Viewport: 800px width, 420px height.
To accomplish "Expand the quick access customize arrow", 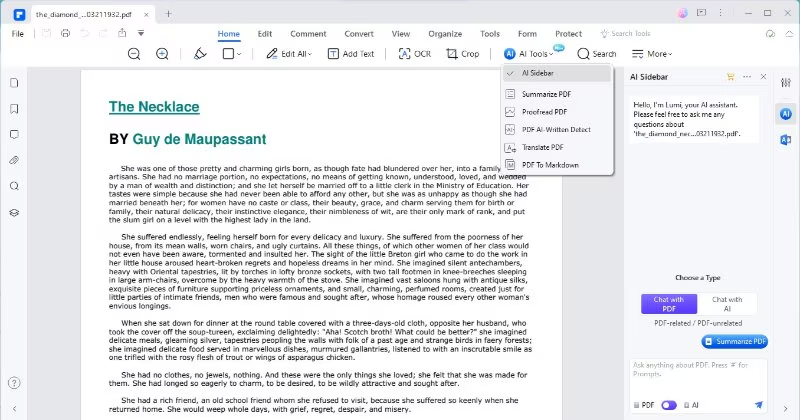I will click(x=141, y=33).
